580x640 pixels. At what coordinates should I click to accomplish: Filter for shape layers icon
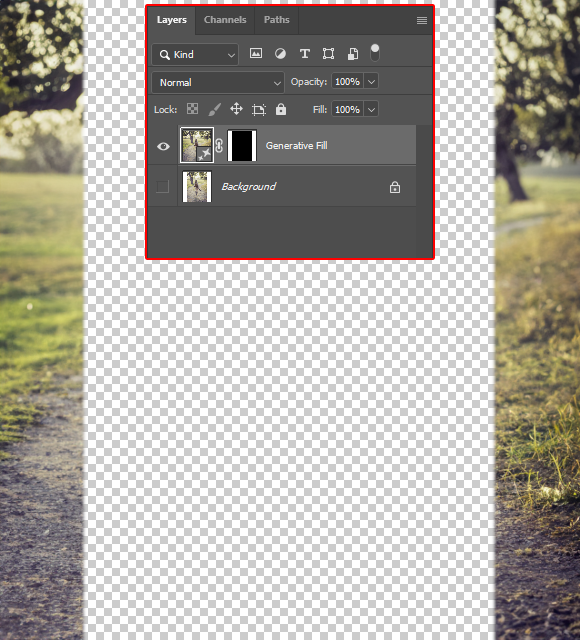(328, 53)
